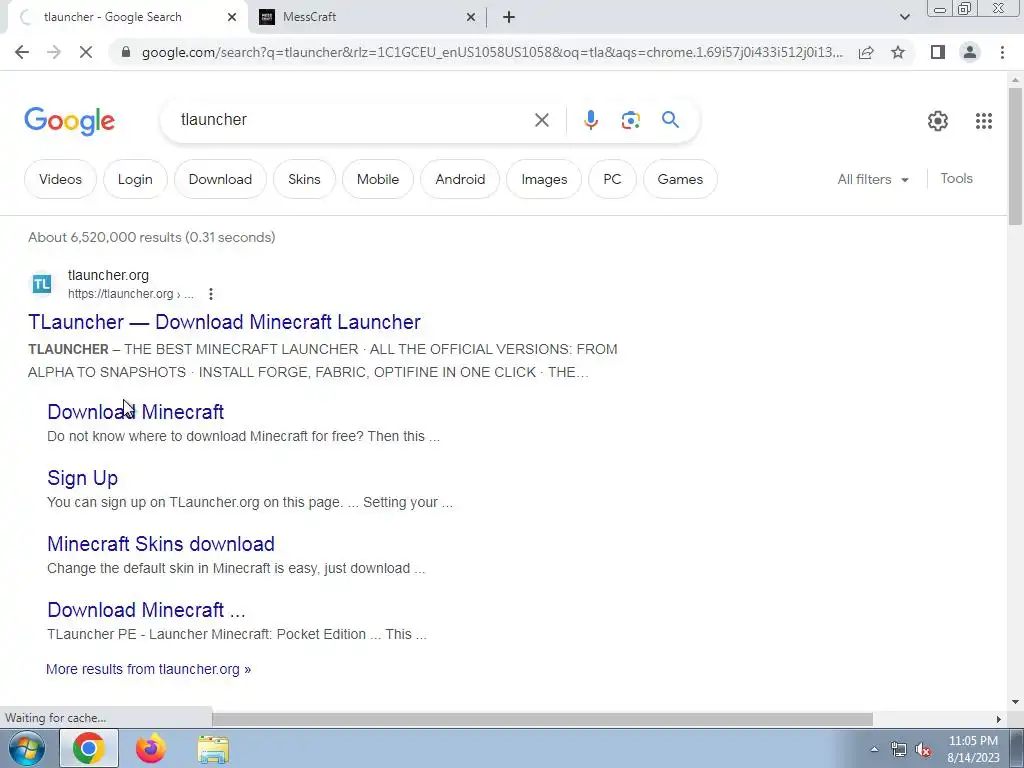
Task: Close the tlauncher Google Search tab
Action: 232,17
